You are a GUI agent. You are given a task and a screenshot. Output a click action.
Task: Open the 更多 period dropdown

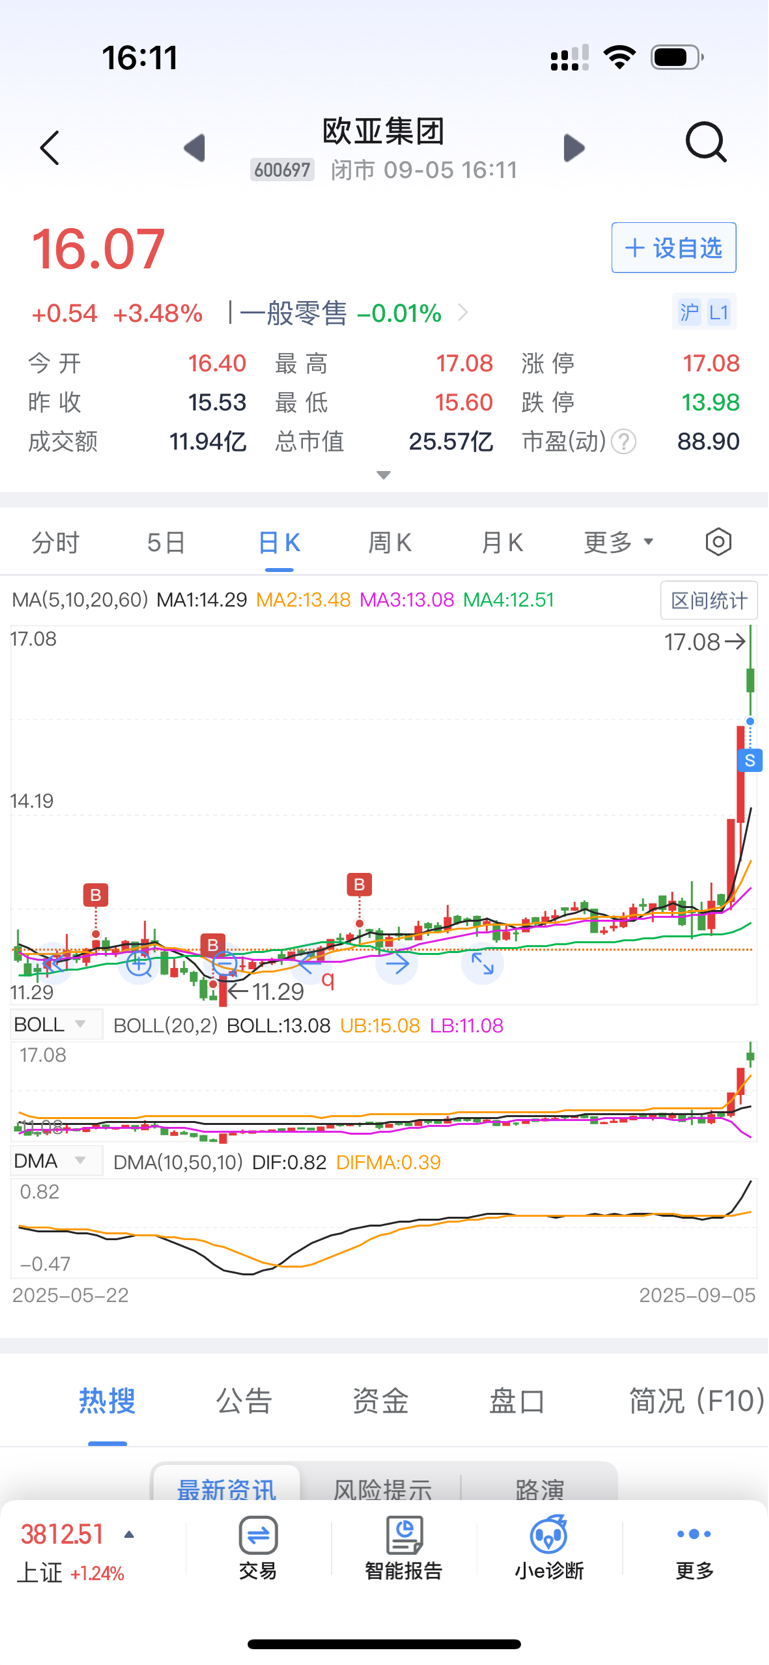(x=618, y=543)
